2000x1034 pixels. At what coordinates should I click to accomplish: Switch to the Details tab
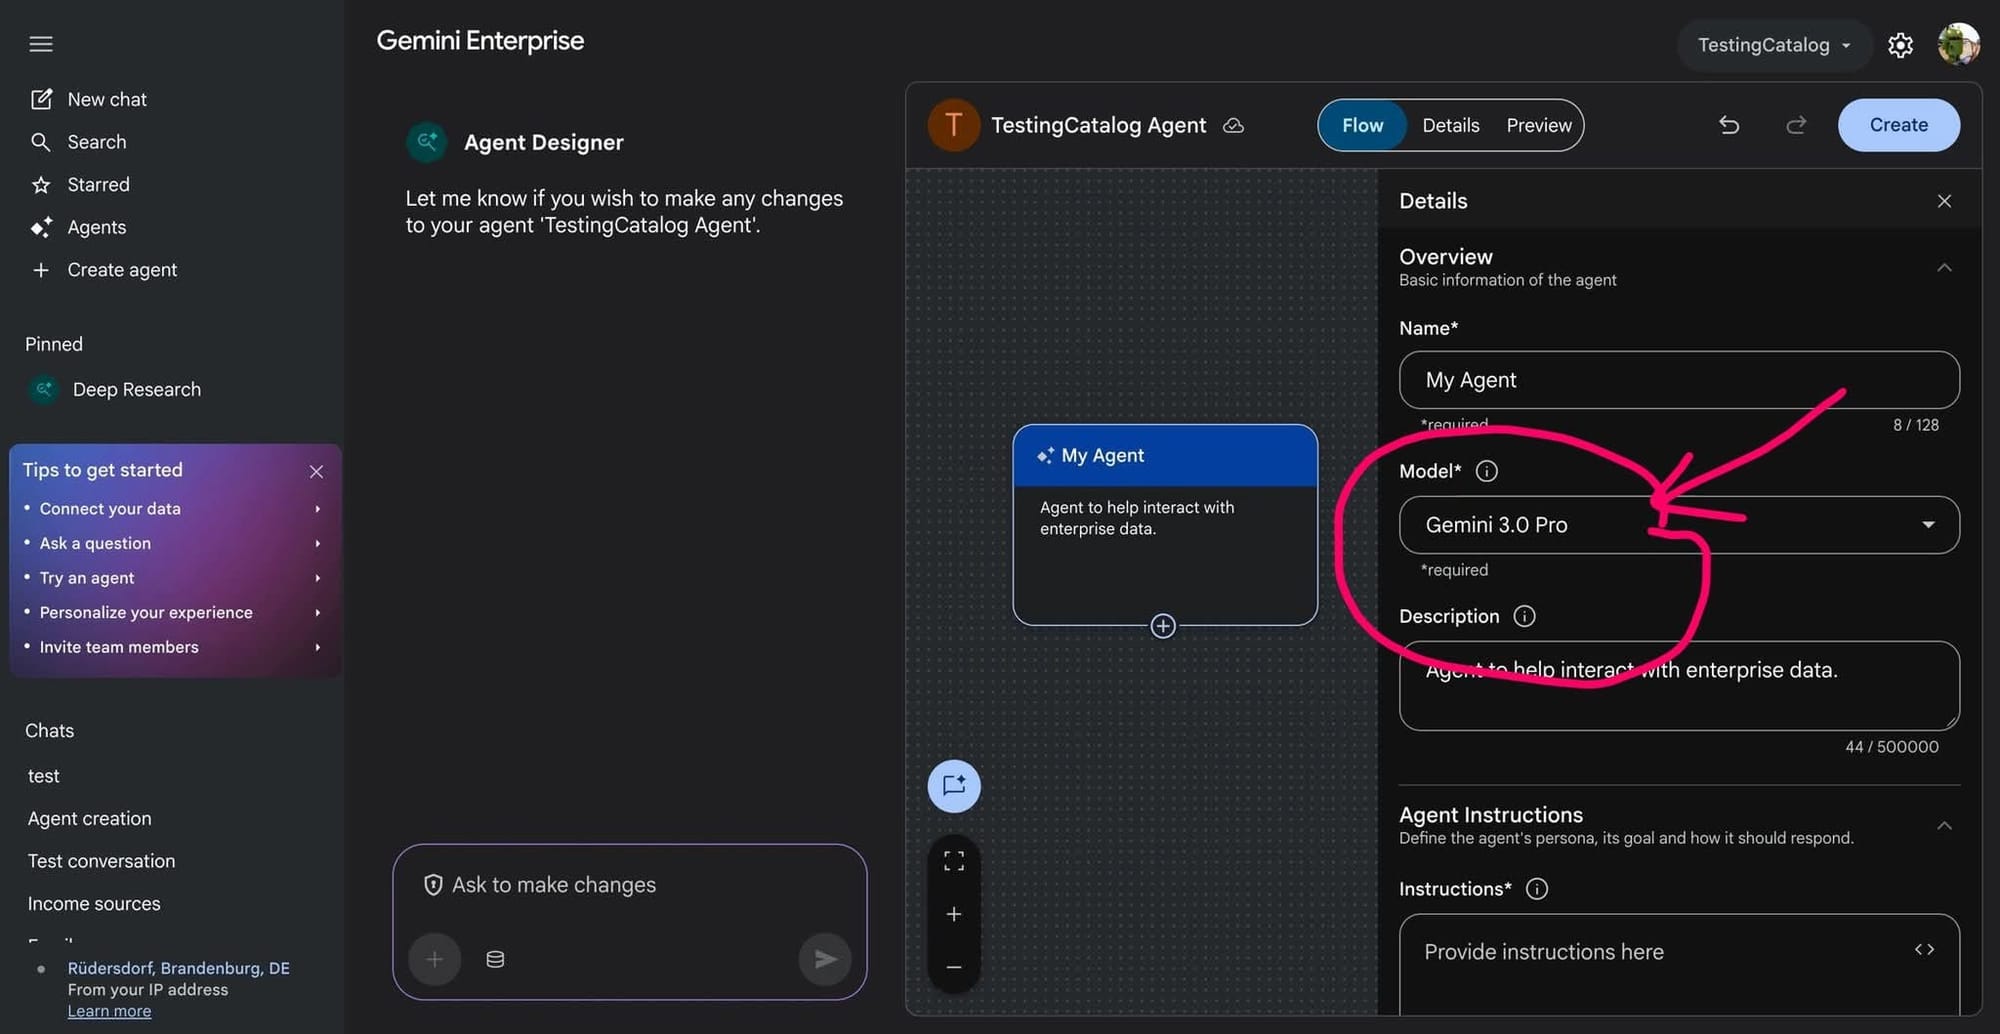coord(1450,125)
